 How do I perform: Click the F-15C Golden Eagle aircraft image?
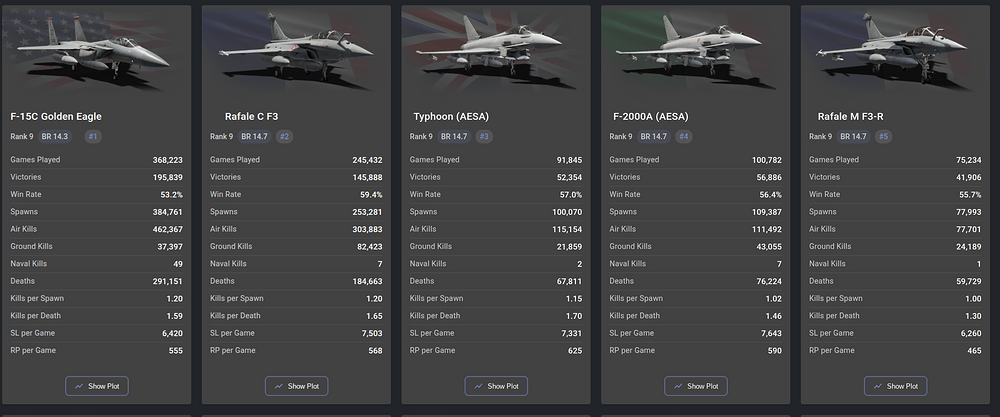tap(96, 50)
